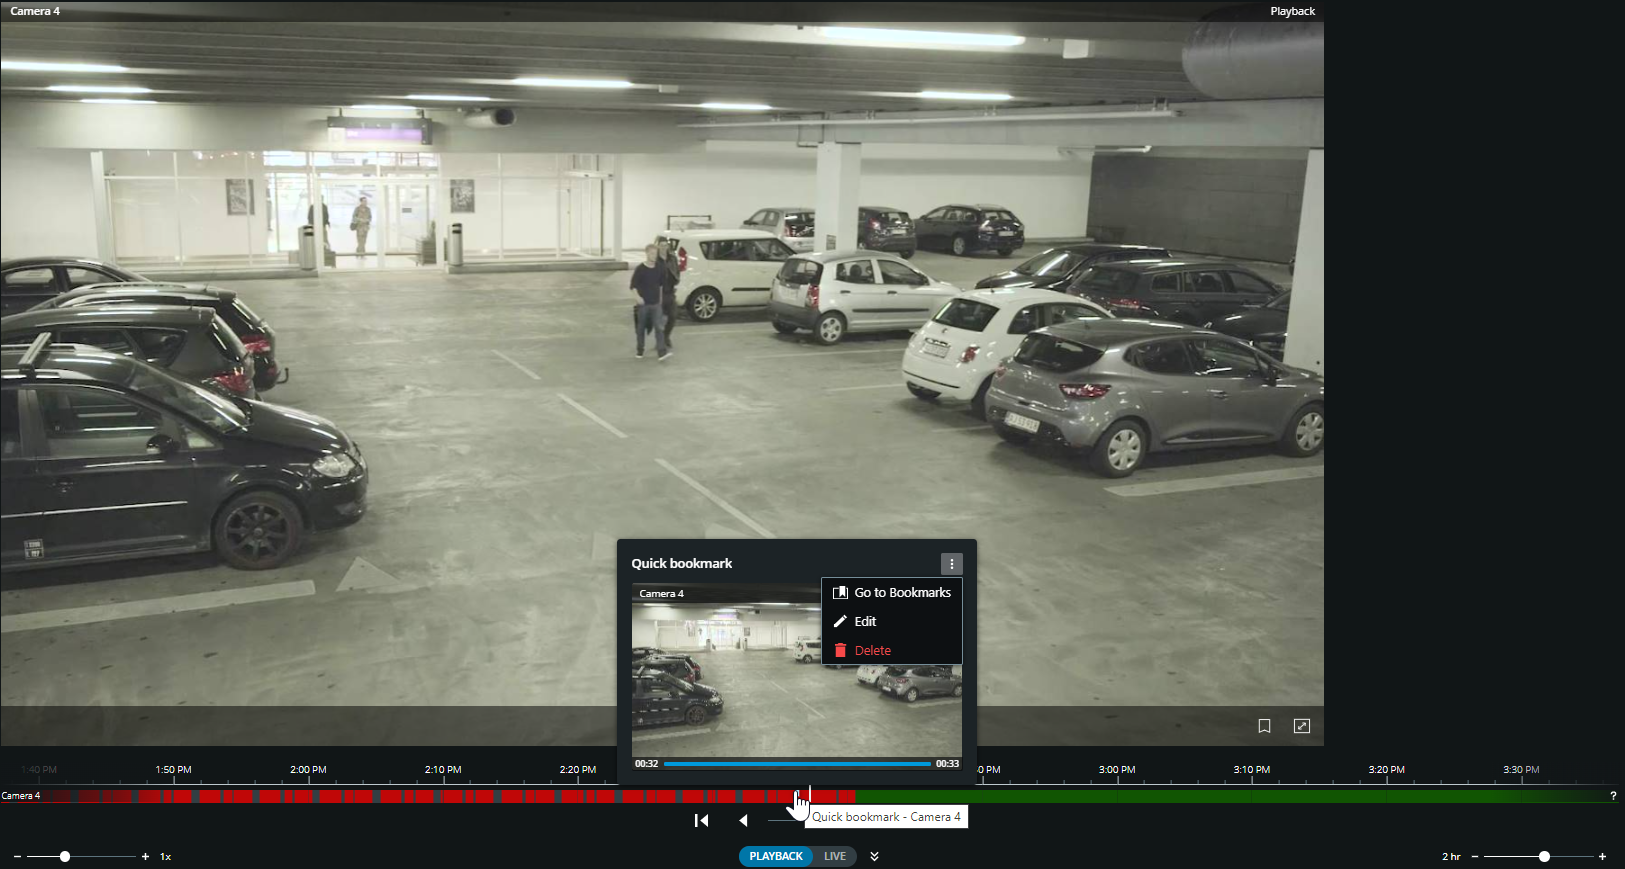Screen dimensions: 1625x869
Task: Click the minus icon beside the 2 hr timespan
Action: 1475,857
